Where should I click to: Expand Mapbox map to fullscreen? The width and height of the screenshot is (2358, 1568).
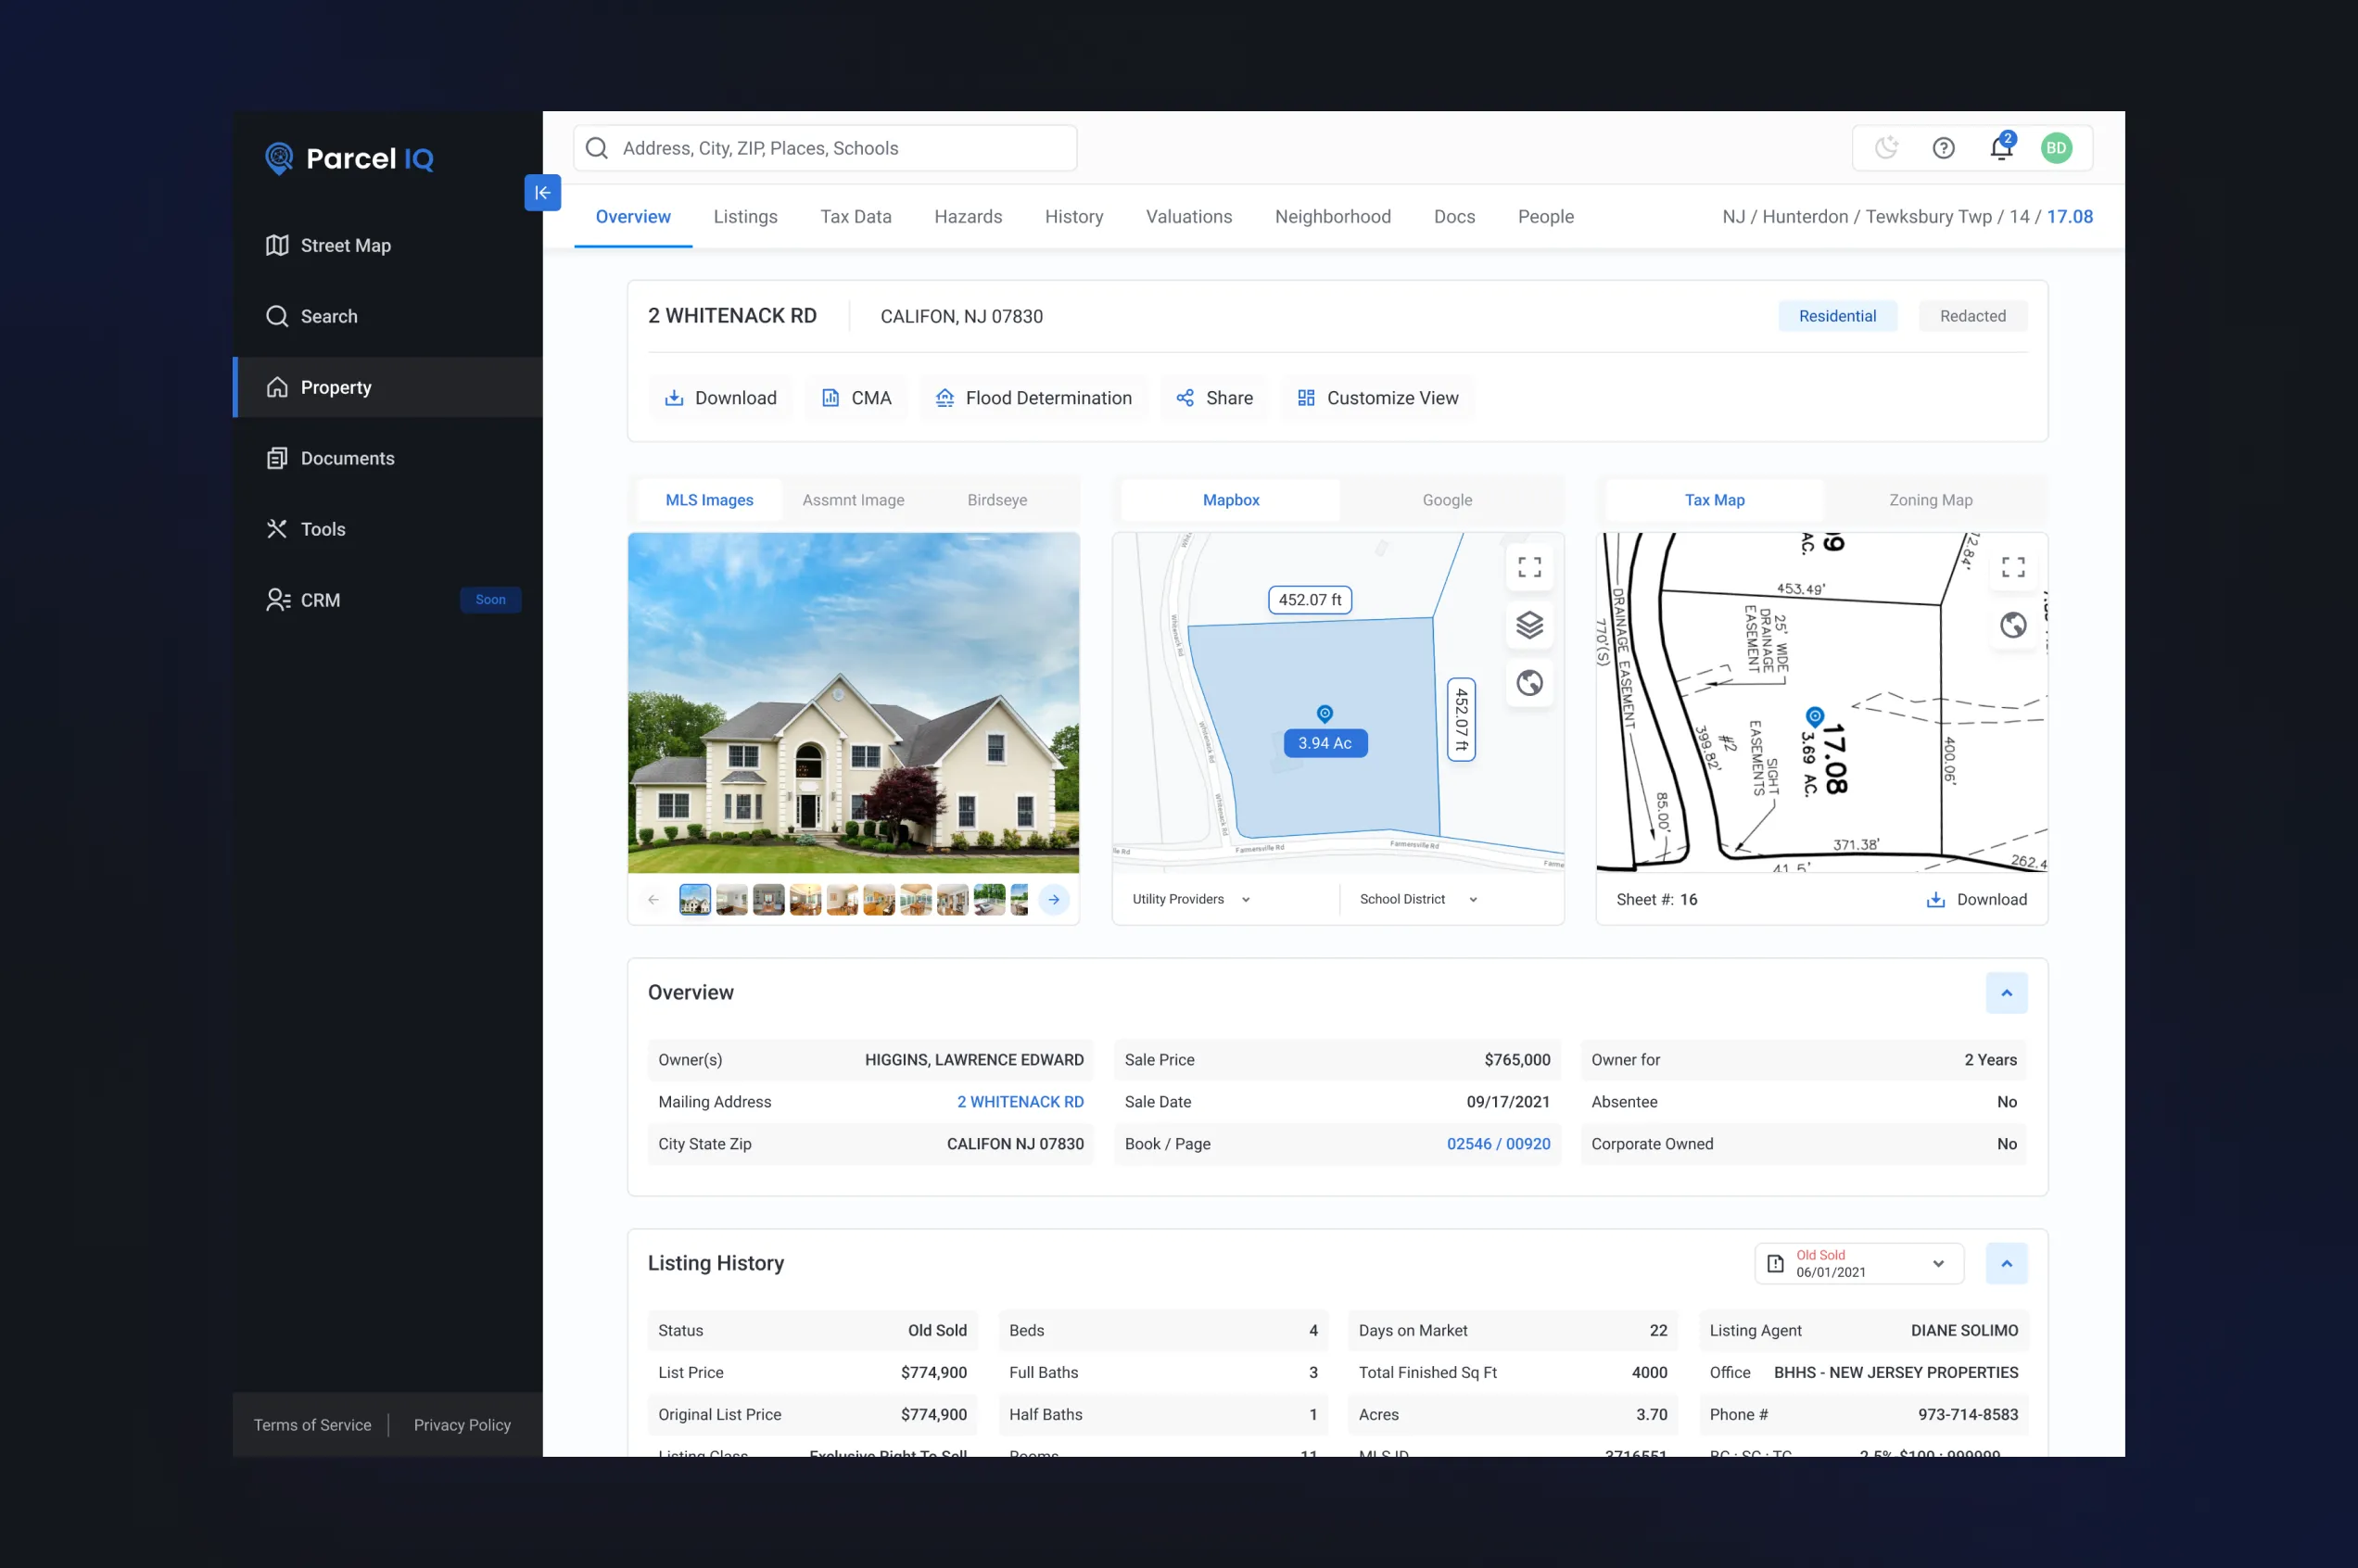point(1529,568)
